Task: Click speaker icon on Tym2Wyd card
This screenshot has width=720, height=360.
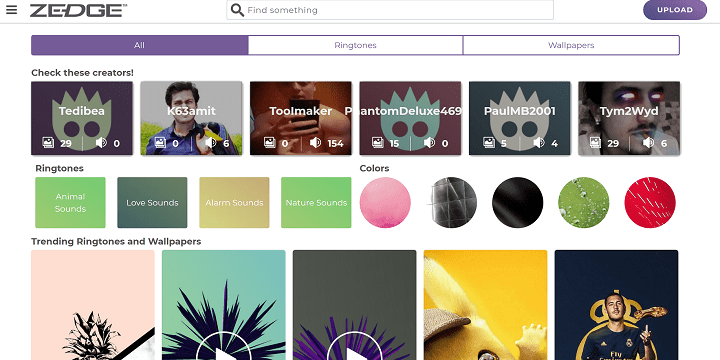Action: 648,143
